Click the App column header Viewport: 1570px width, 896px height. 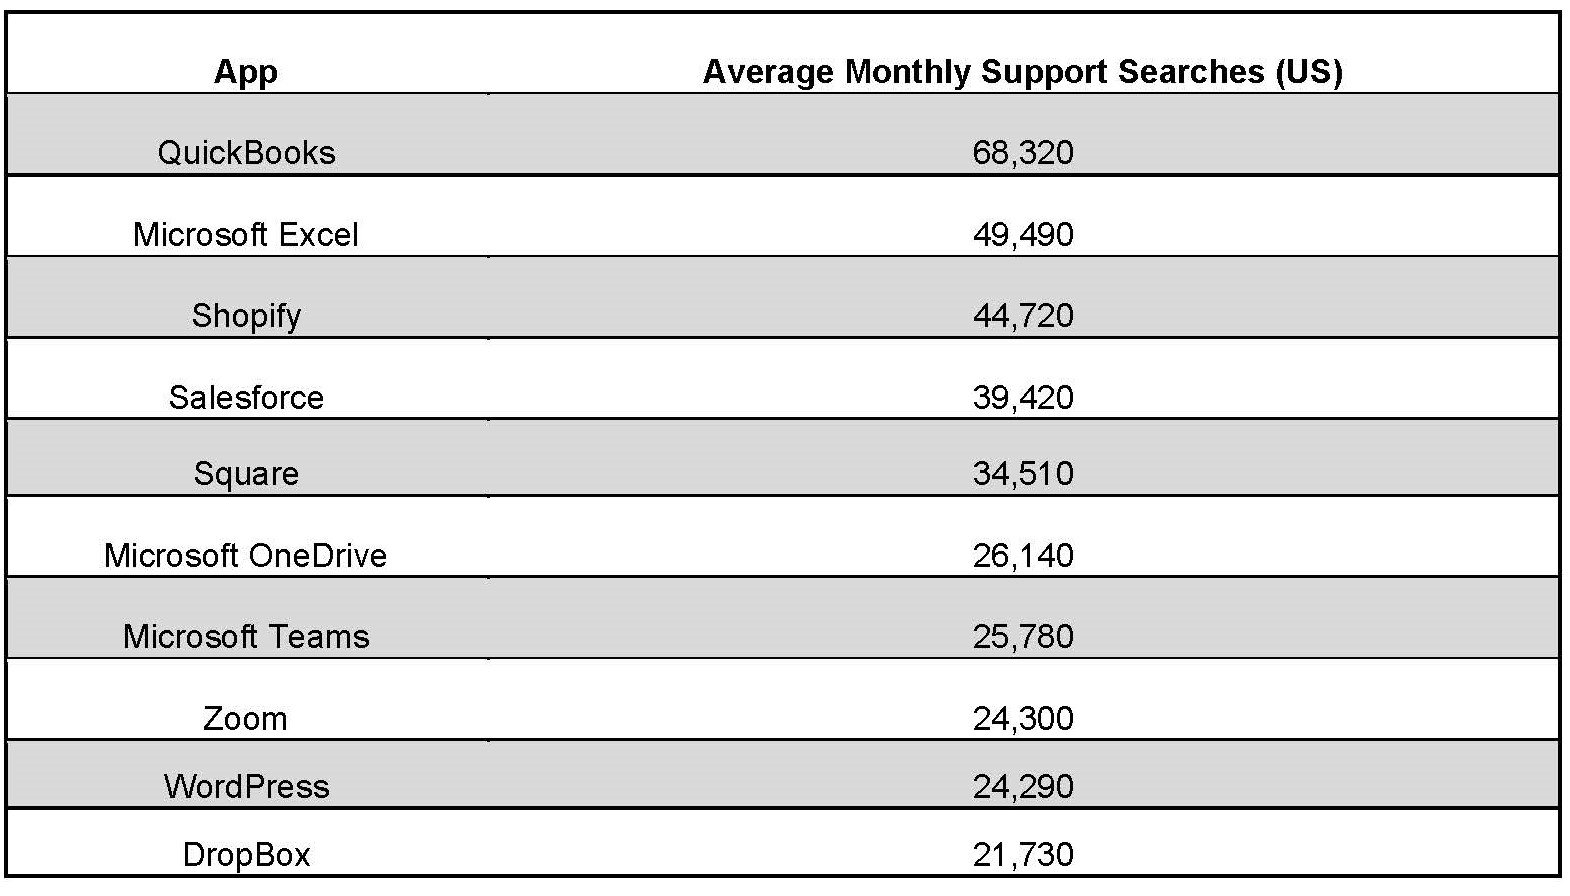pyautogui.click(x=245, y=72)
